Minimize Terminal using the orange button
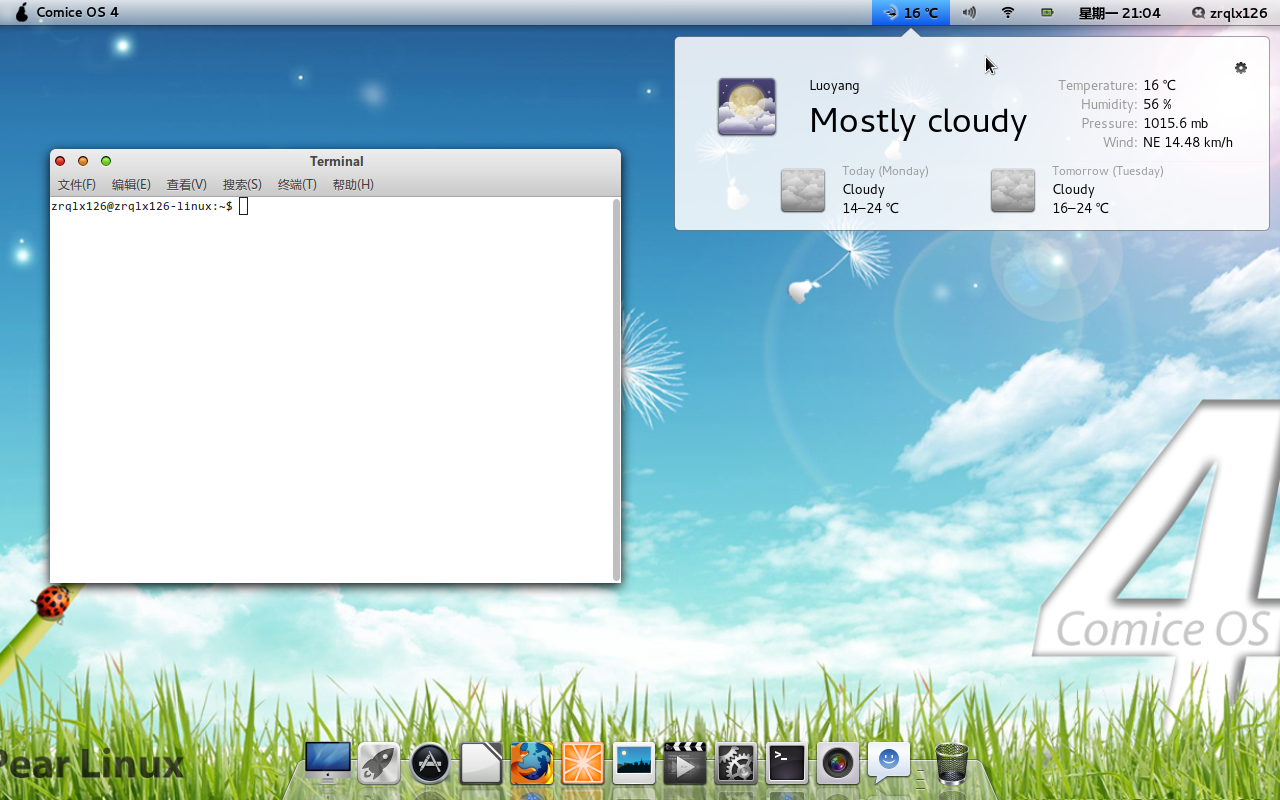 tap(83, 161)
